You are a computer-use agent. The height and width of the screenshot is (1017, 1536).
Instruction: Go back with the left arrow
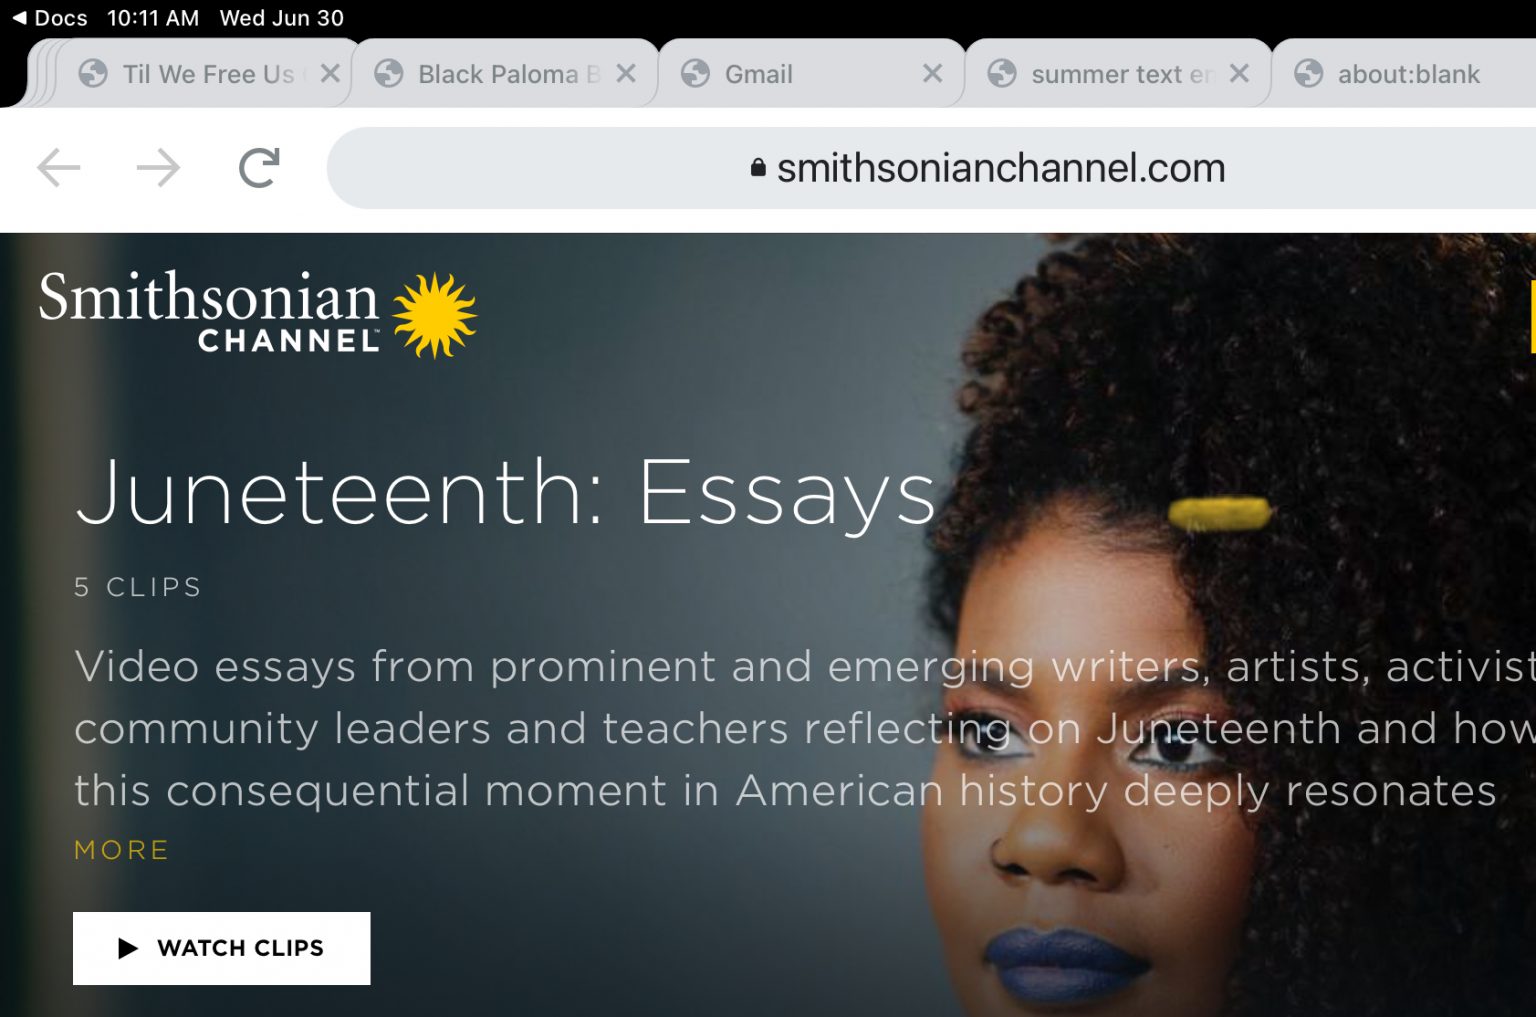click(x=59, y=167)
